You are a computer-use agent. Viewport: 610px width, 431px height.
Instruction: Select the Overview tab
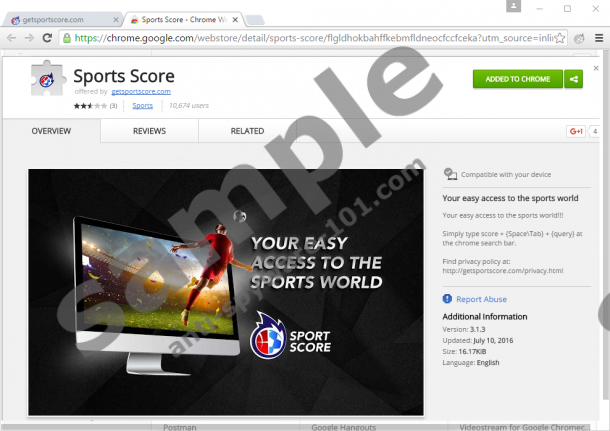pos(51,131)
